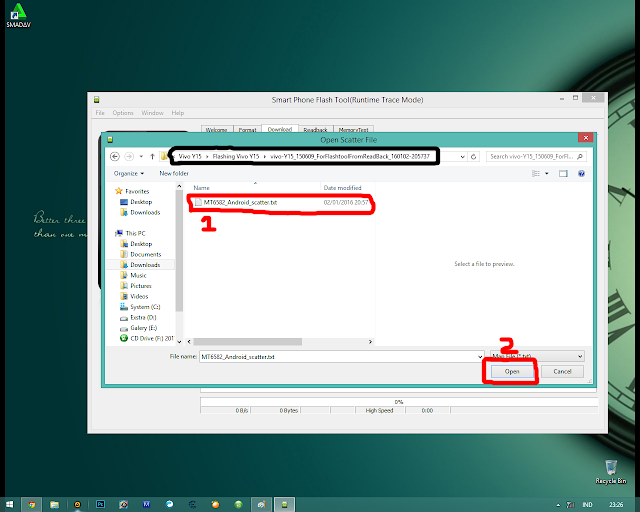Click the Forward navigation arrow in dialog
The image size is (640, 512).
tap(129, 156)
